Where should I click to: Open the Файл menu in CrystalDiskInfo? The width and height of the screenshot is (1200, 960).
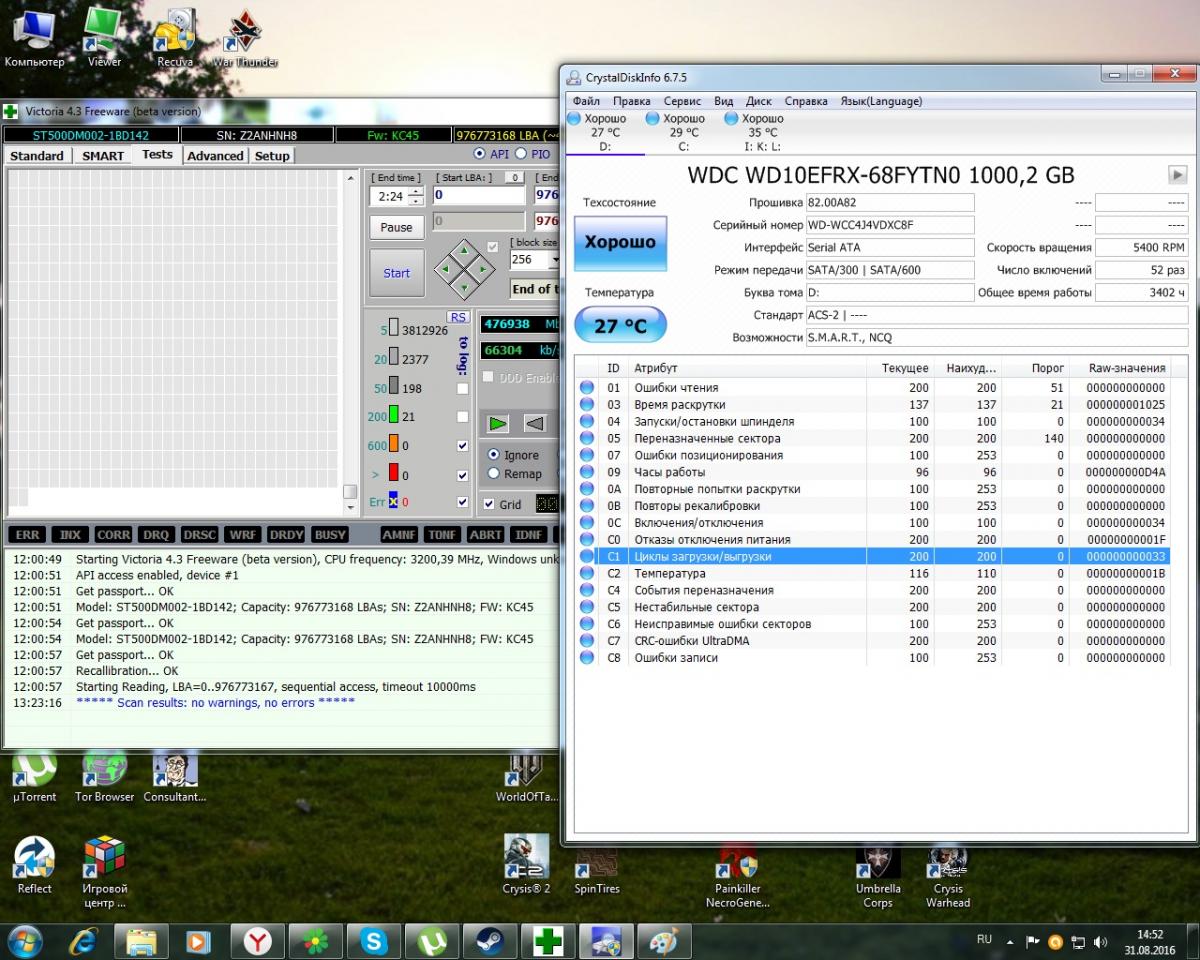click(587, 101)
